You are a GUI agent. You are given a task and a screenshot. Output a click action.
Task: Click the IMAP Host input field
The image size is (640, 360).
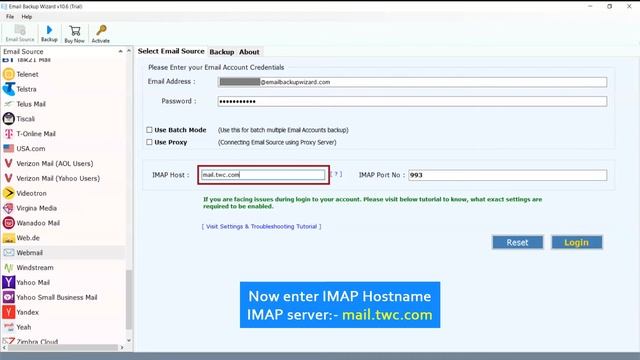point(263,175)
